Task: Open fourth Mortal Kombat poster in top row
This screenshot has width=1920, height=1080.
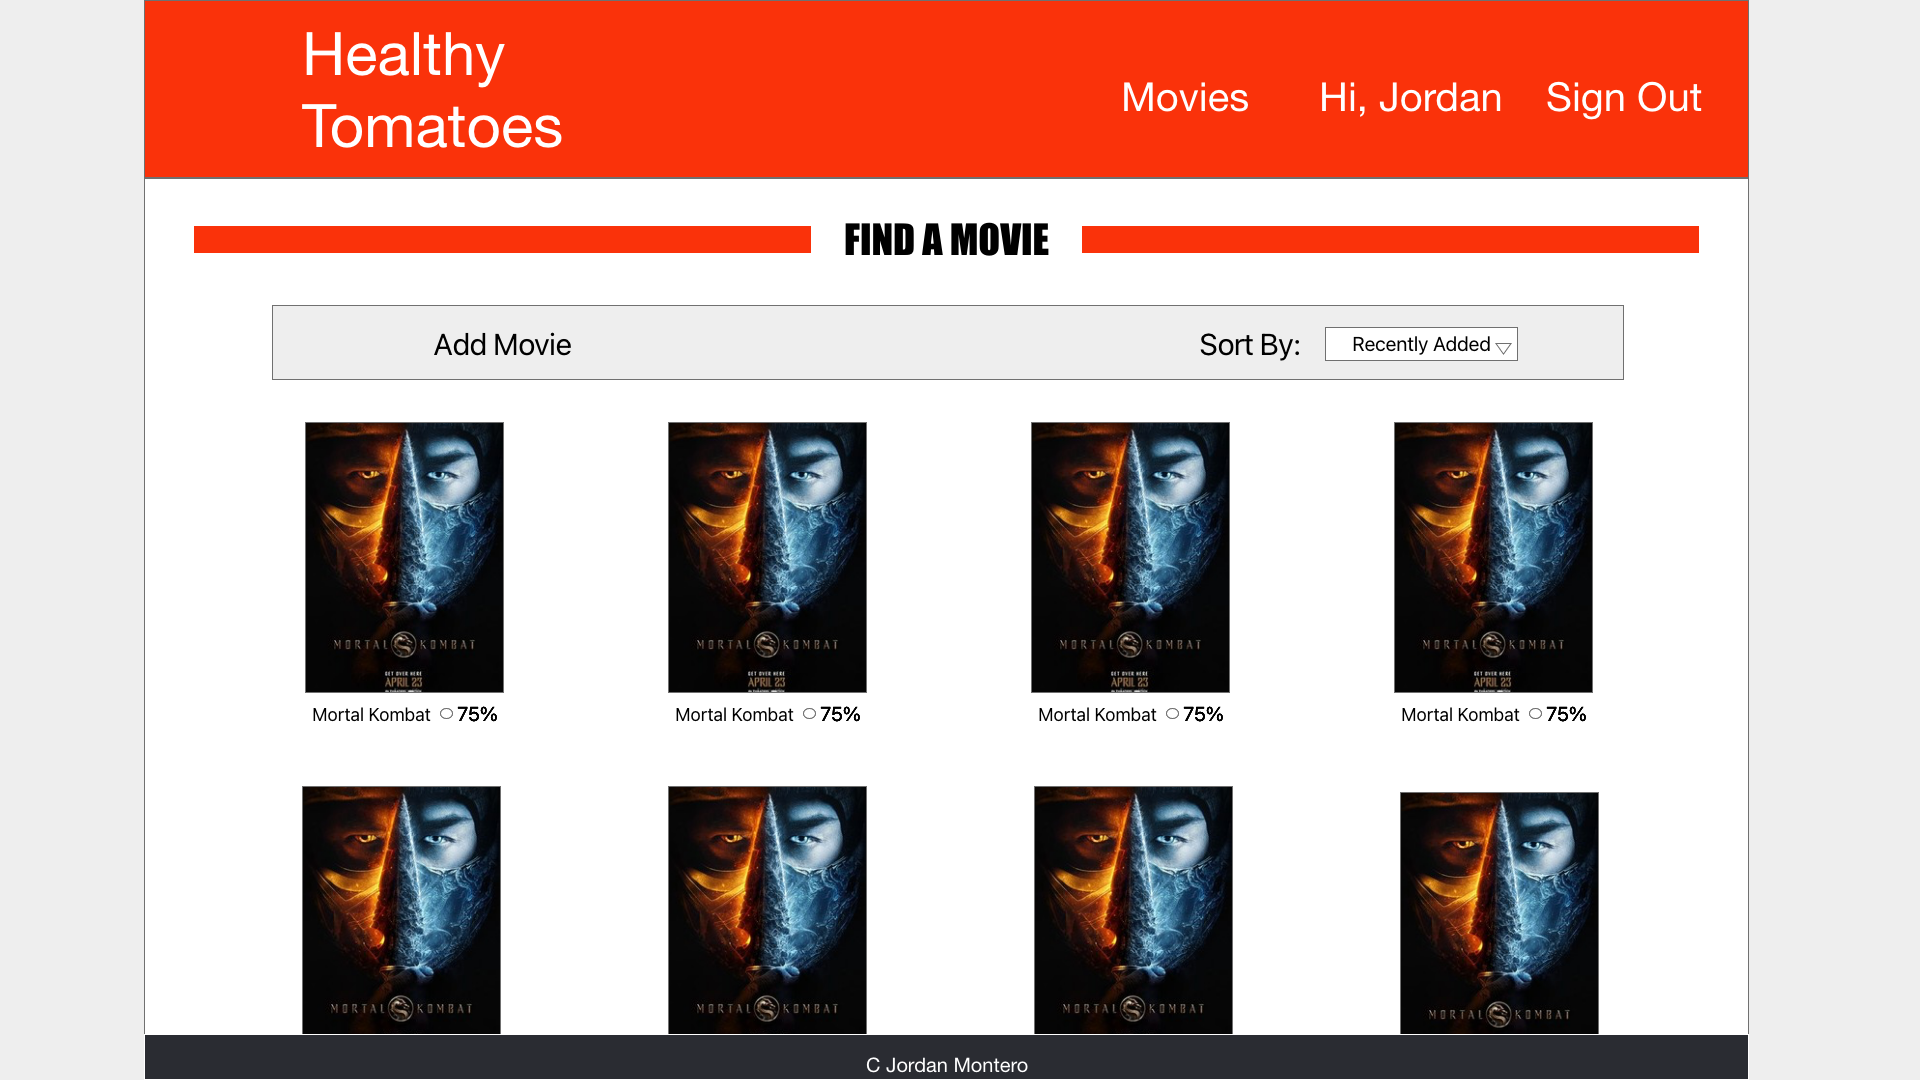Action: coord(1493,557)
